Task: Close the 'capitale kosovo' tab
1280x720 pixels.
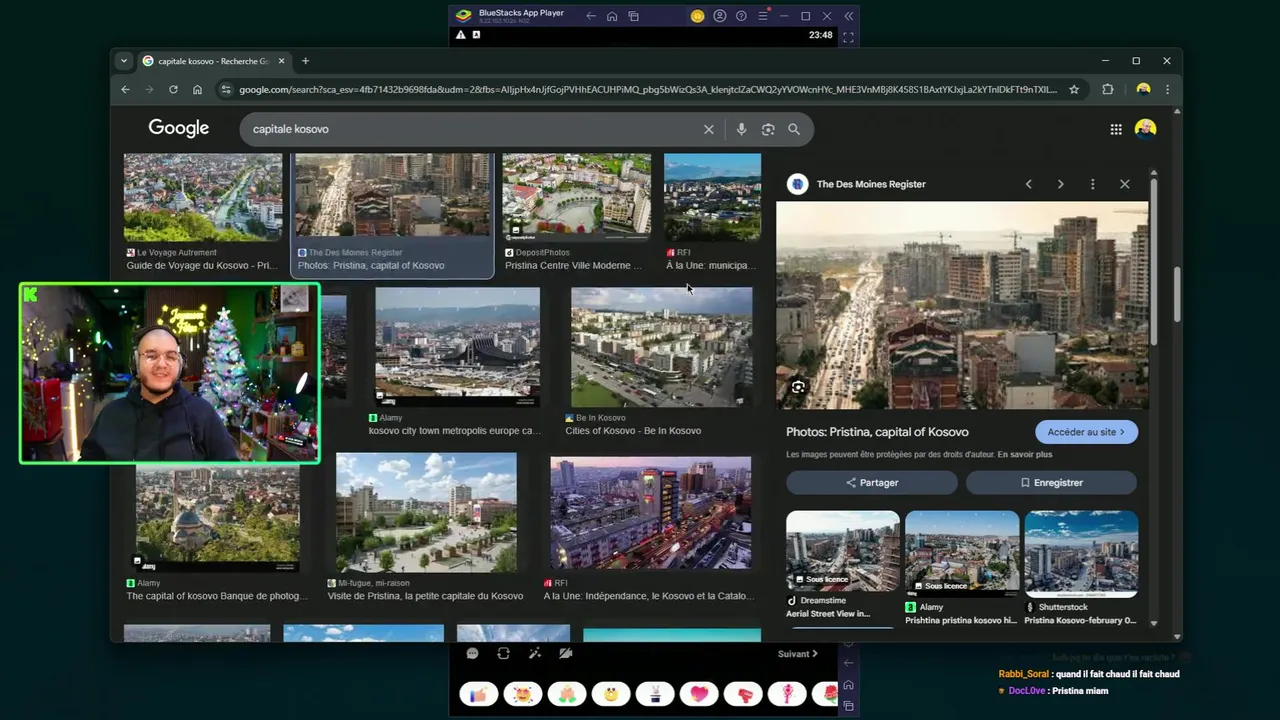Action: [x=281, y=61]
